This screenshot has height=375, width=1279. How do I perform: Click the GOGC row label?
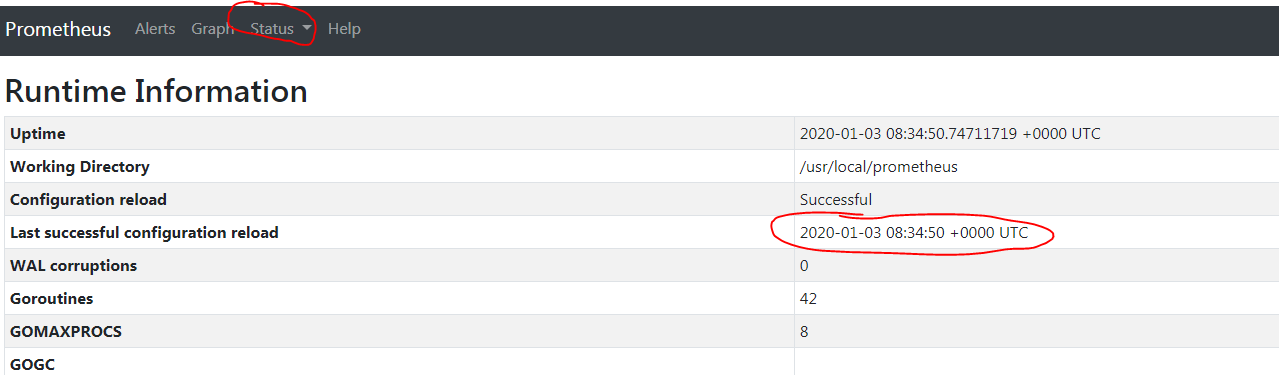pyautogui.click(x=32, y=364)
